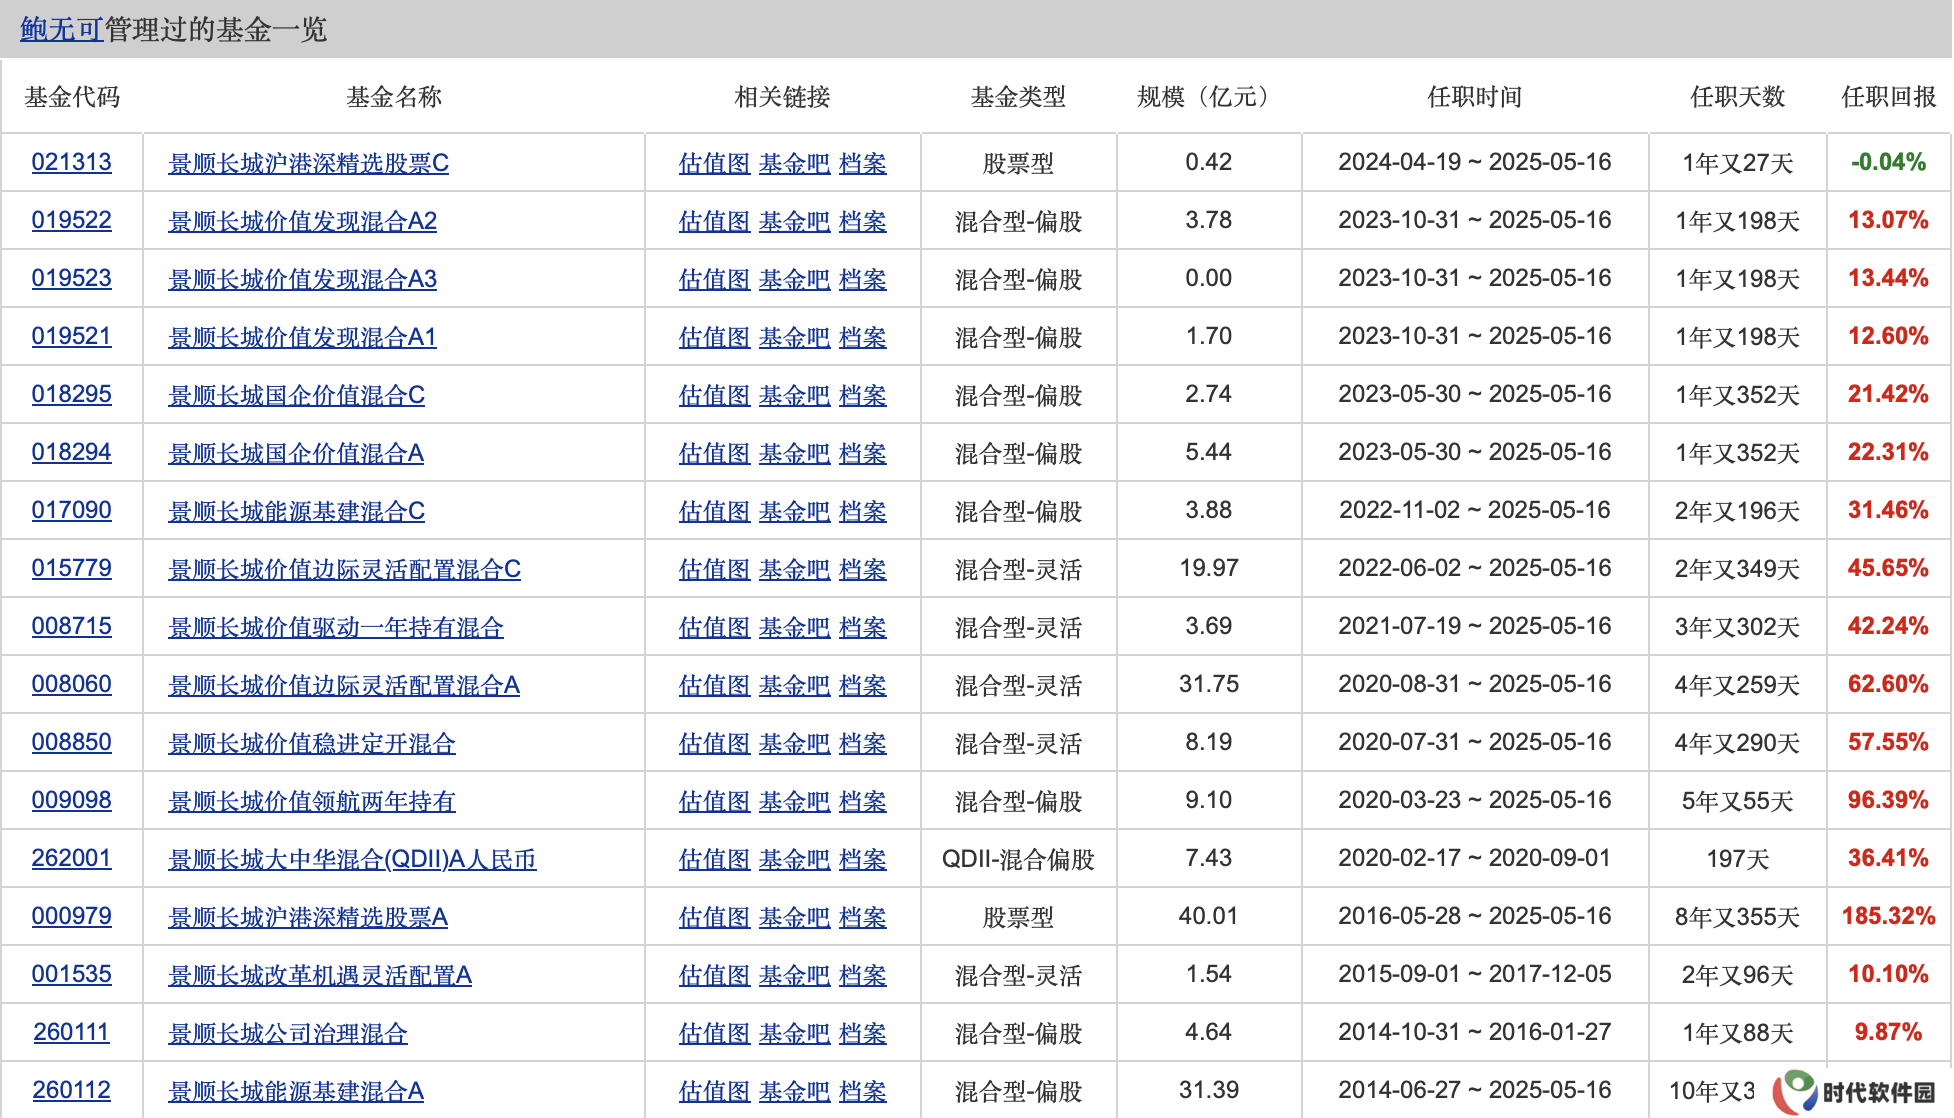
Task: Open fund 景顺长城价值边际灵活配置混合C
Action: 345,569
